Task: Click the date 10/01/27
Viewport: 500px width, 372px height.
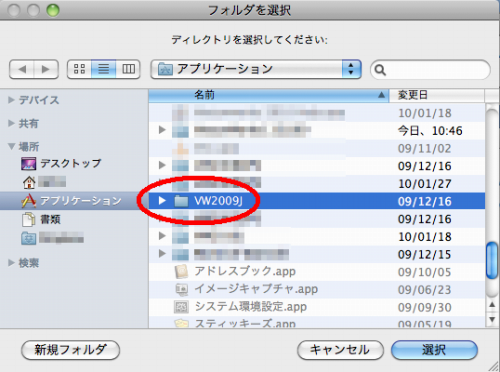Action: click(x=425, y=184)
